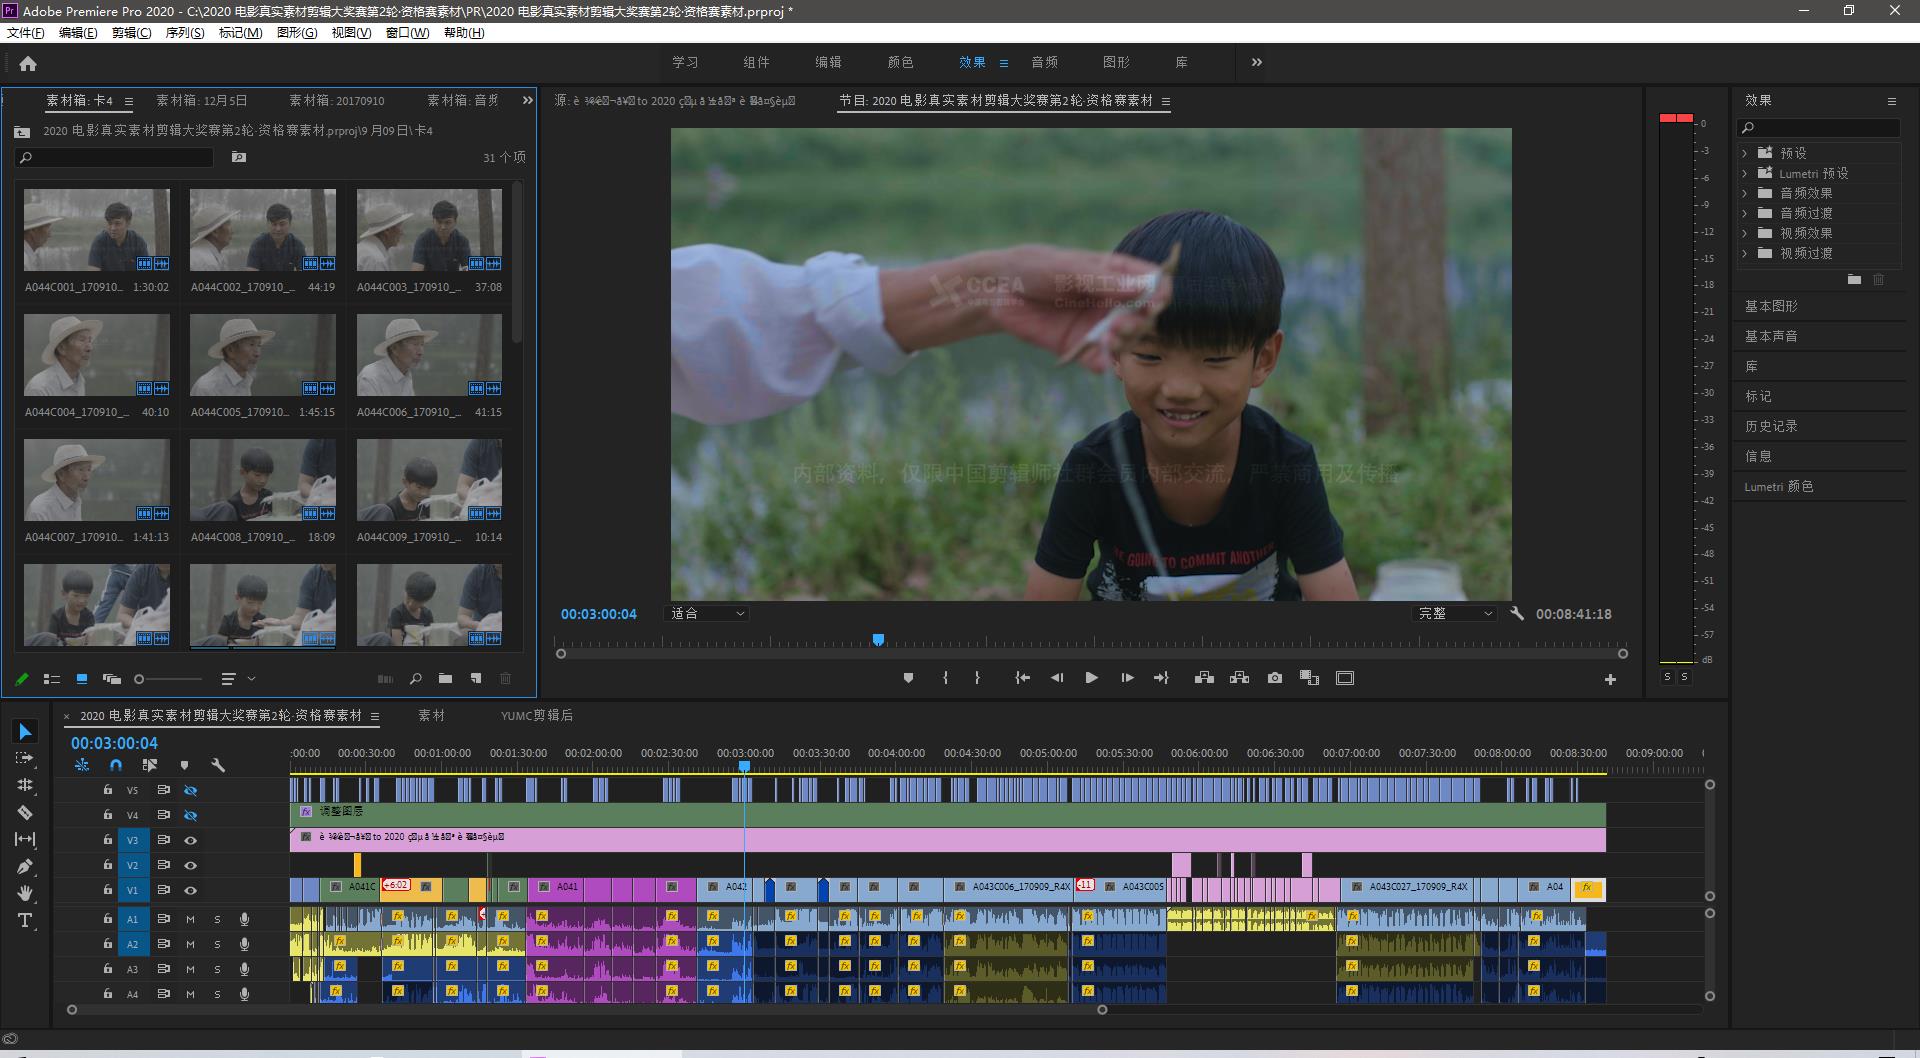Image resolution: width=1920 pixels, height=1058 pixels.
Task: Click the Export Frame camera icon
Action: point(1274,678)
